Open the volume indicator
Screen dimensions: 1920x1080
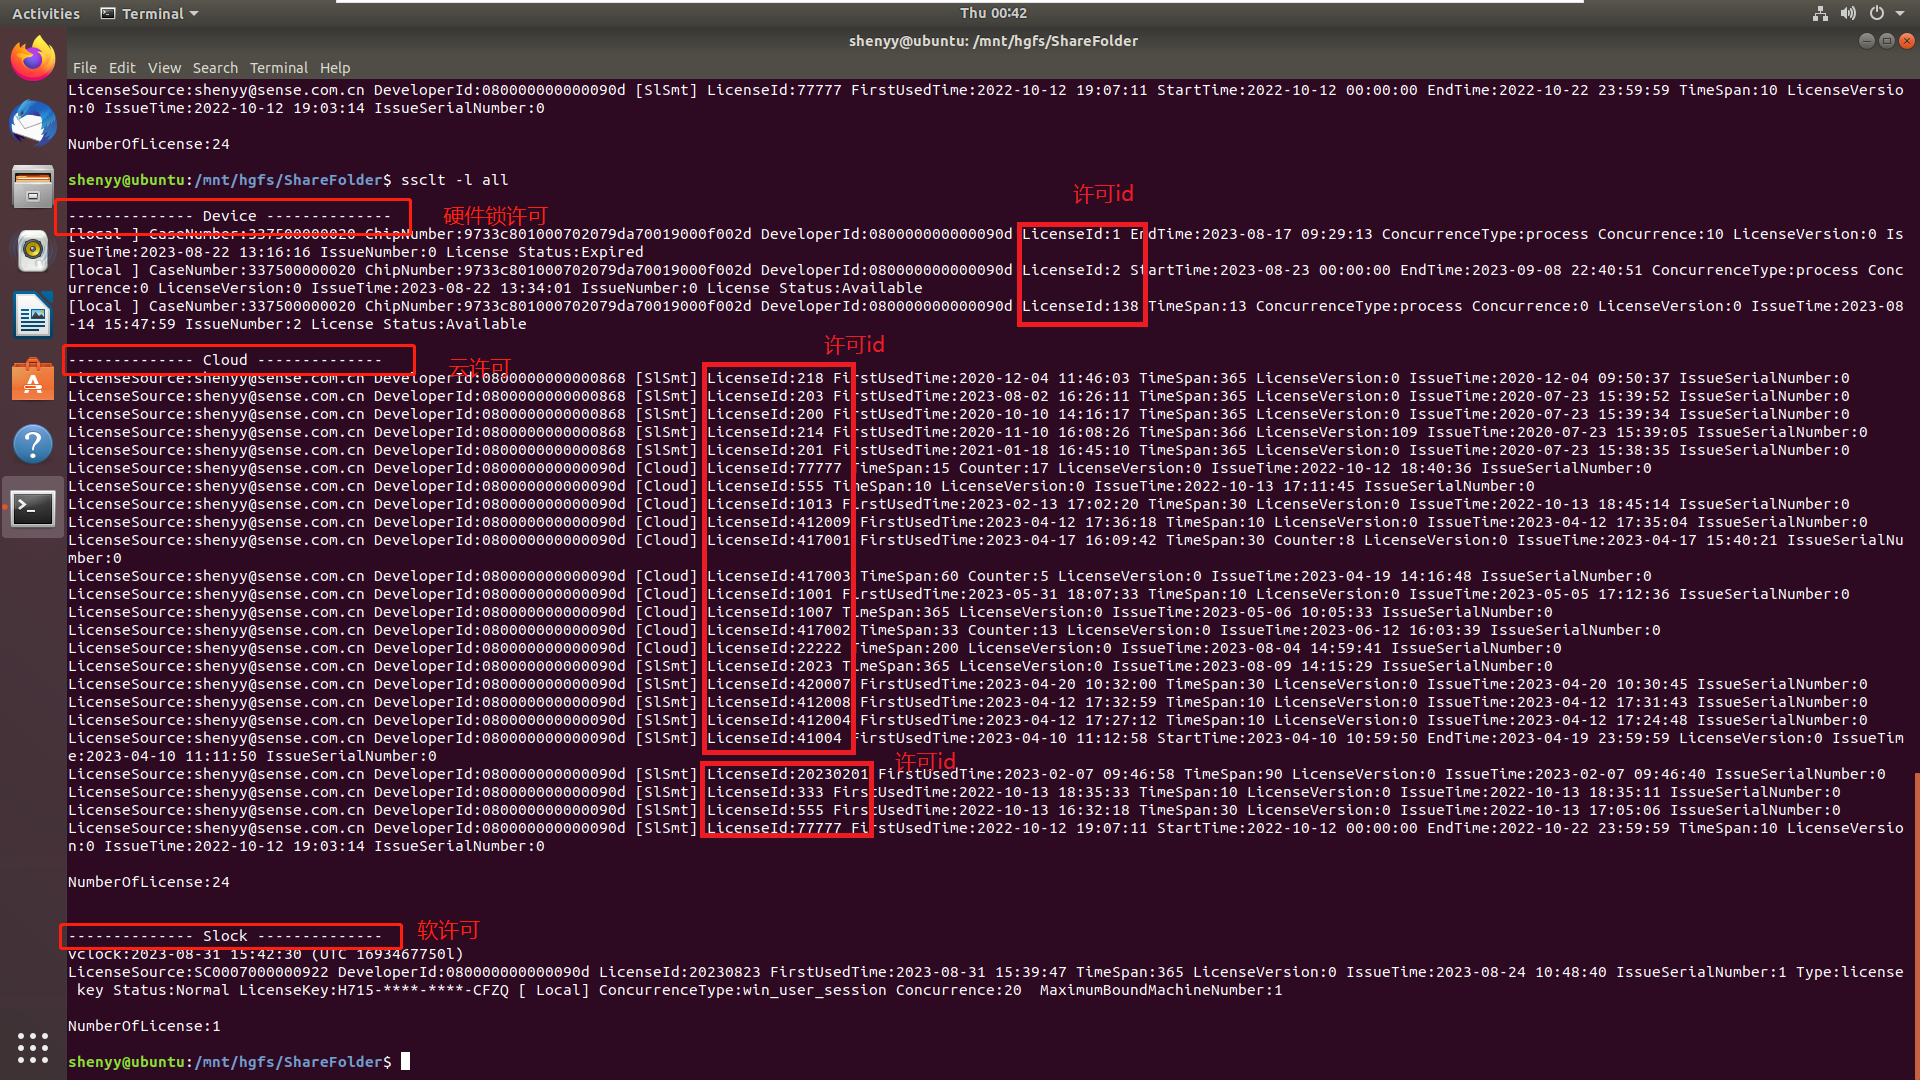[x=1848, y=13]
